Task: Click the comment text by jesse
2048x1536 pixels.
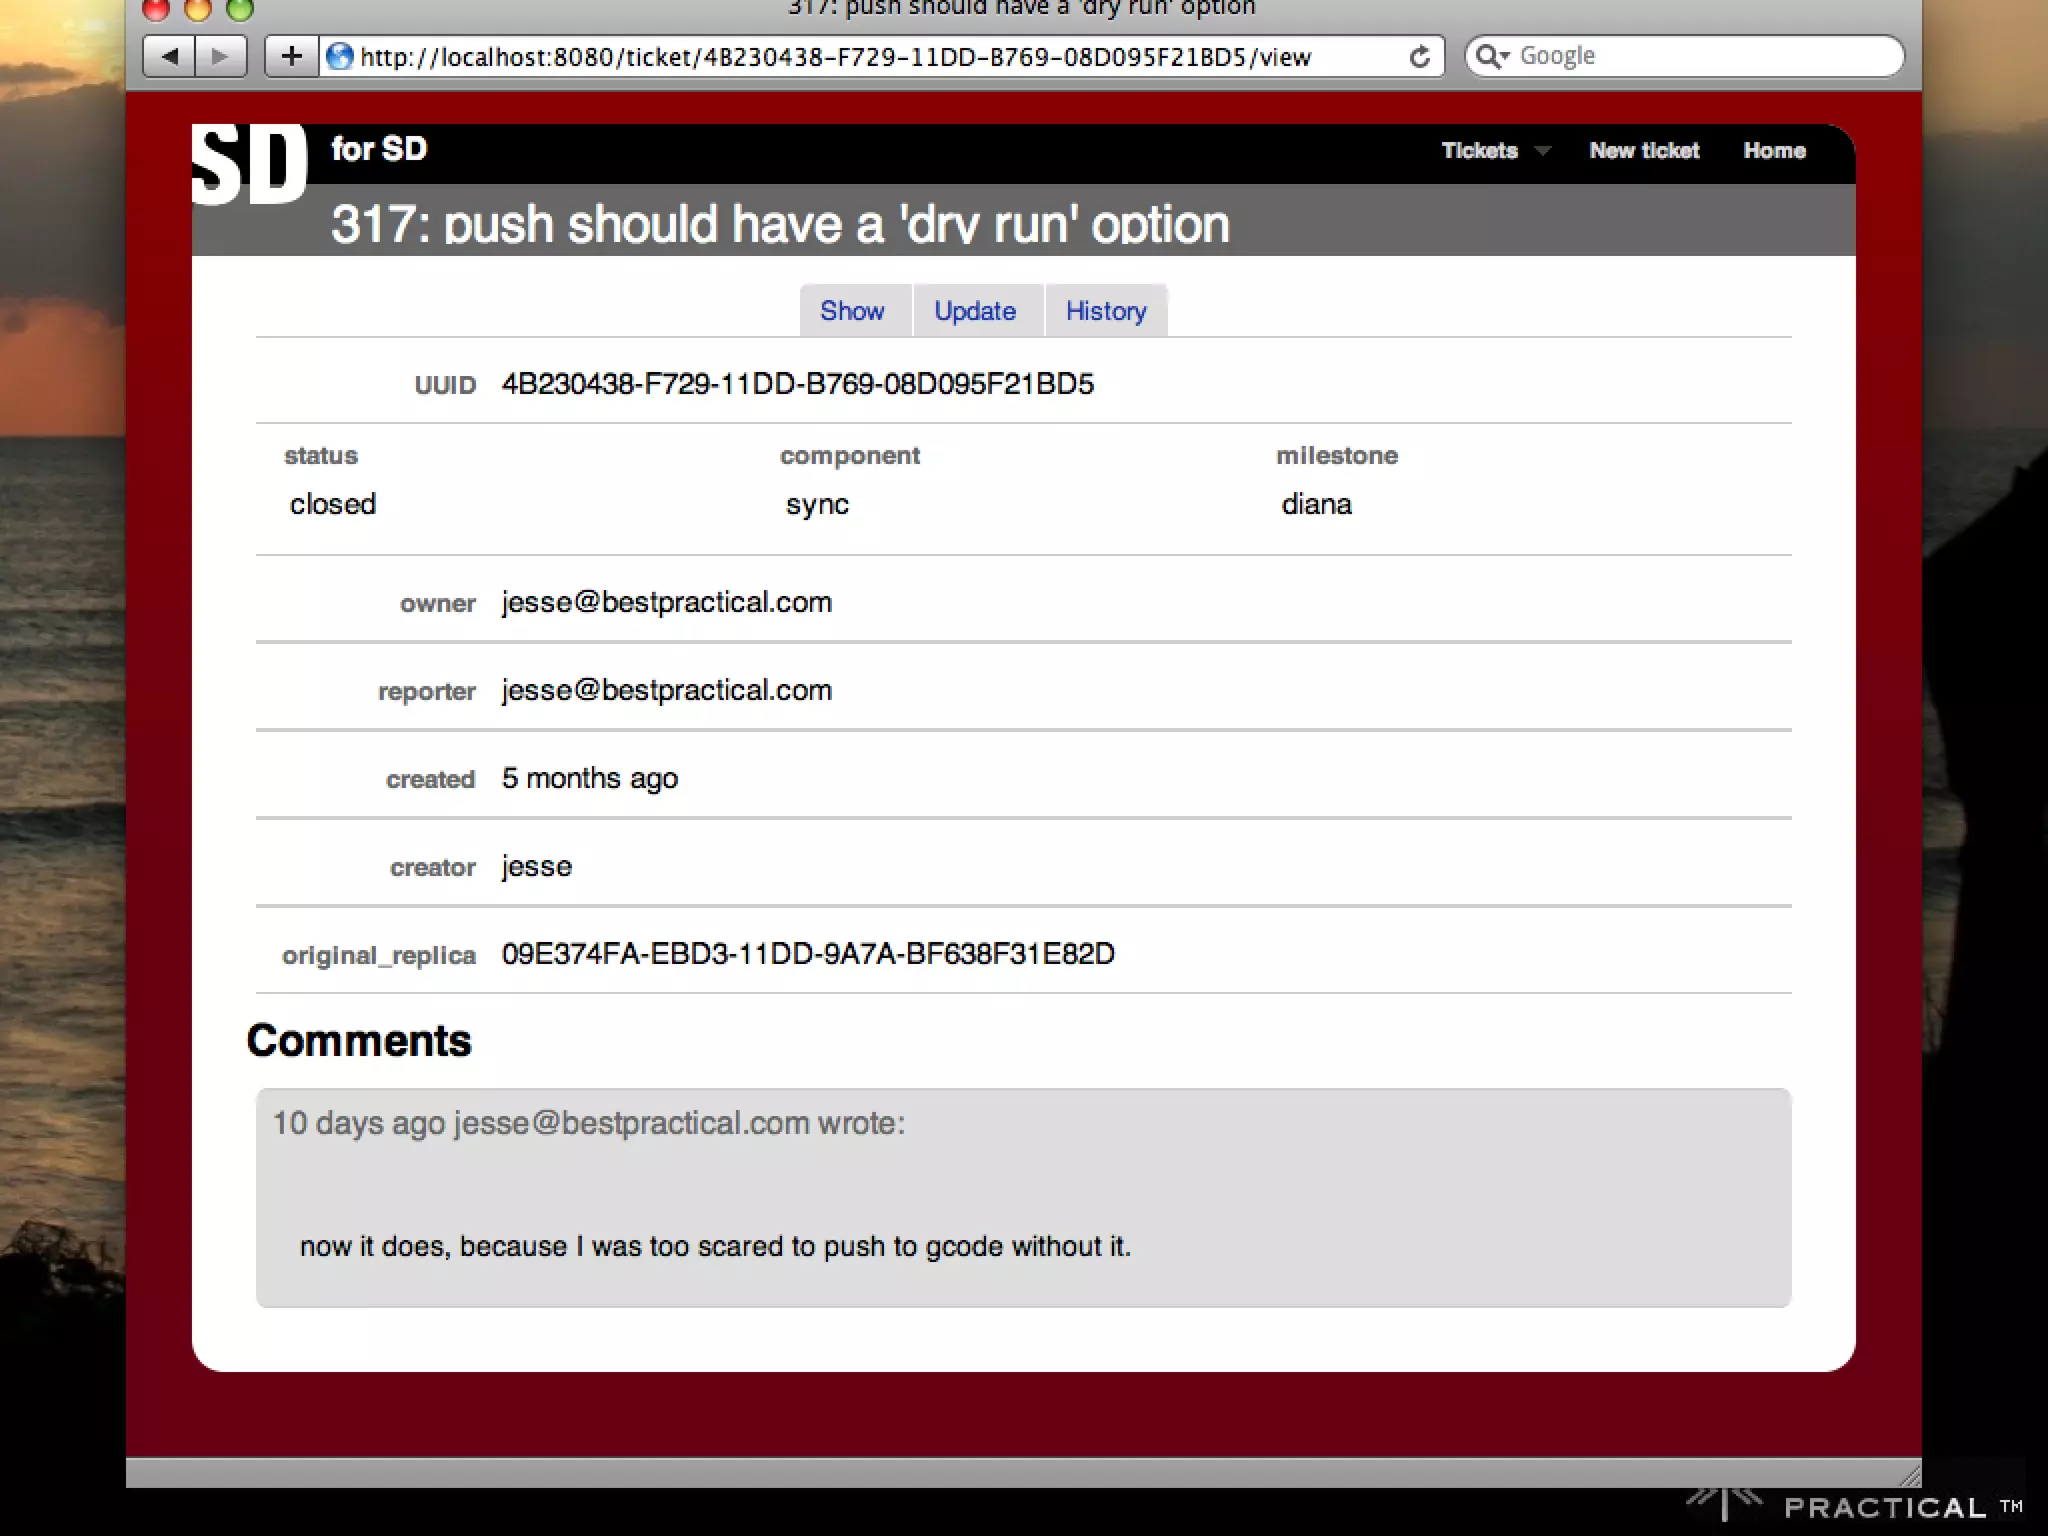Action: point(715,1246)
